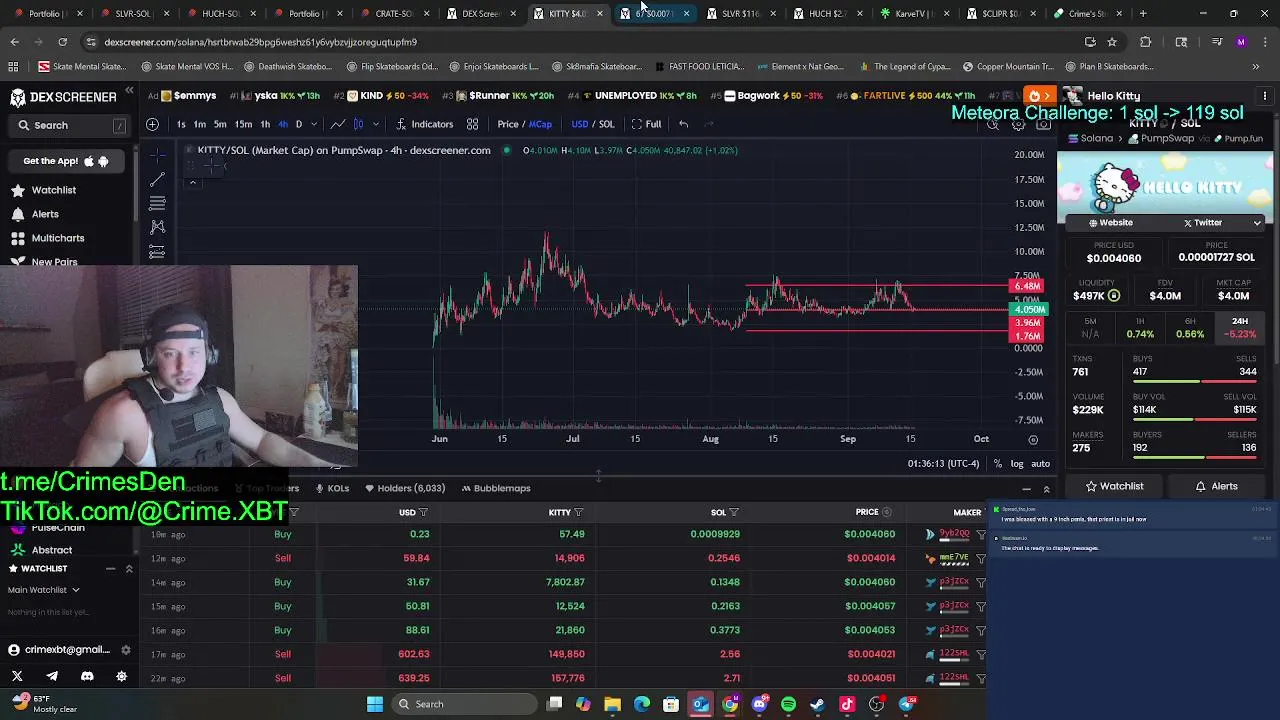Select the XABCD pattern tool
This screenshot has height=720, width=1280.
click(x=157, y=227)
